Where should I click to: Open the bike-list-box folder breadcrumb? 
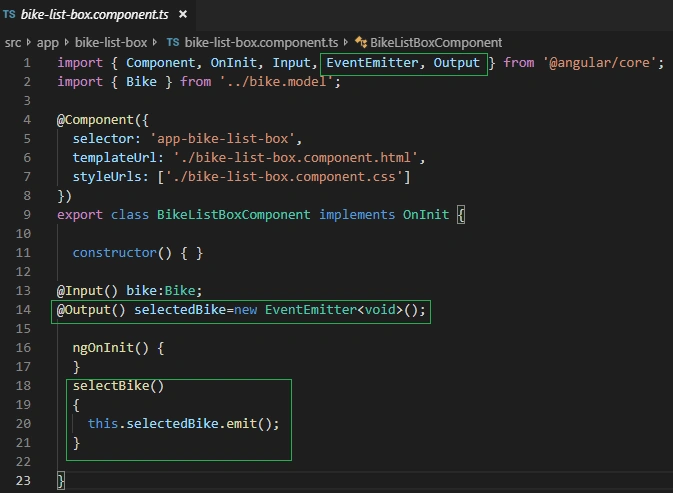coord(111,42)
